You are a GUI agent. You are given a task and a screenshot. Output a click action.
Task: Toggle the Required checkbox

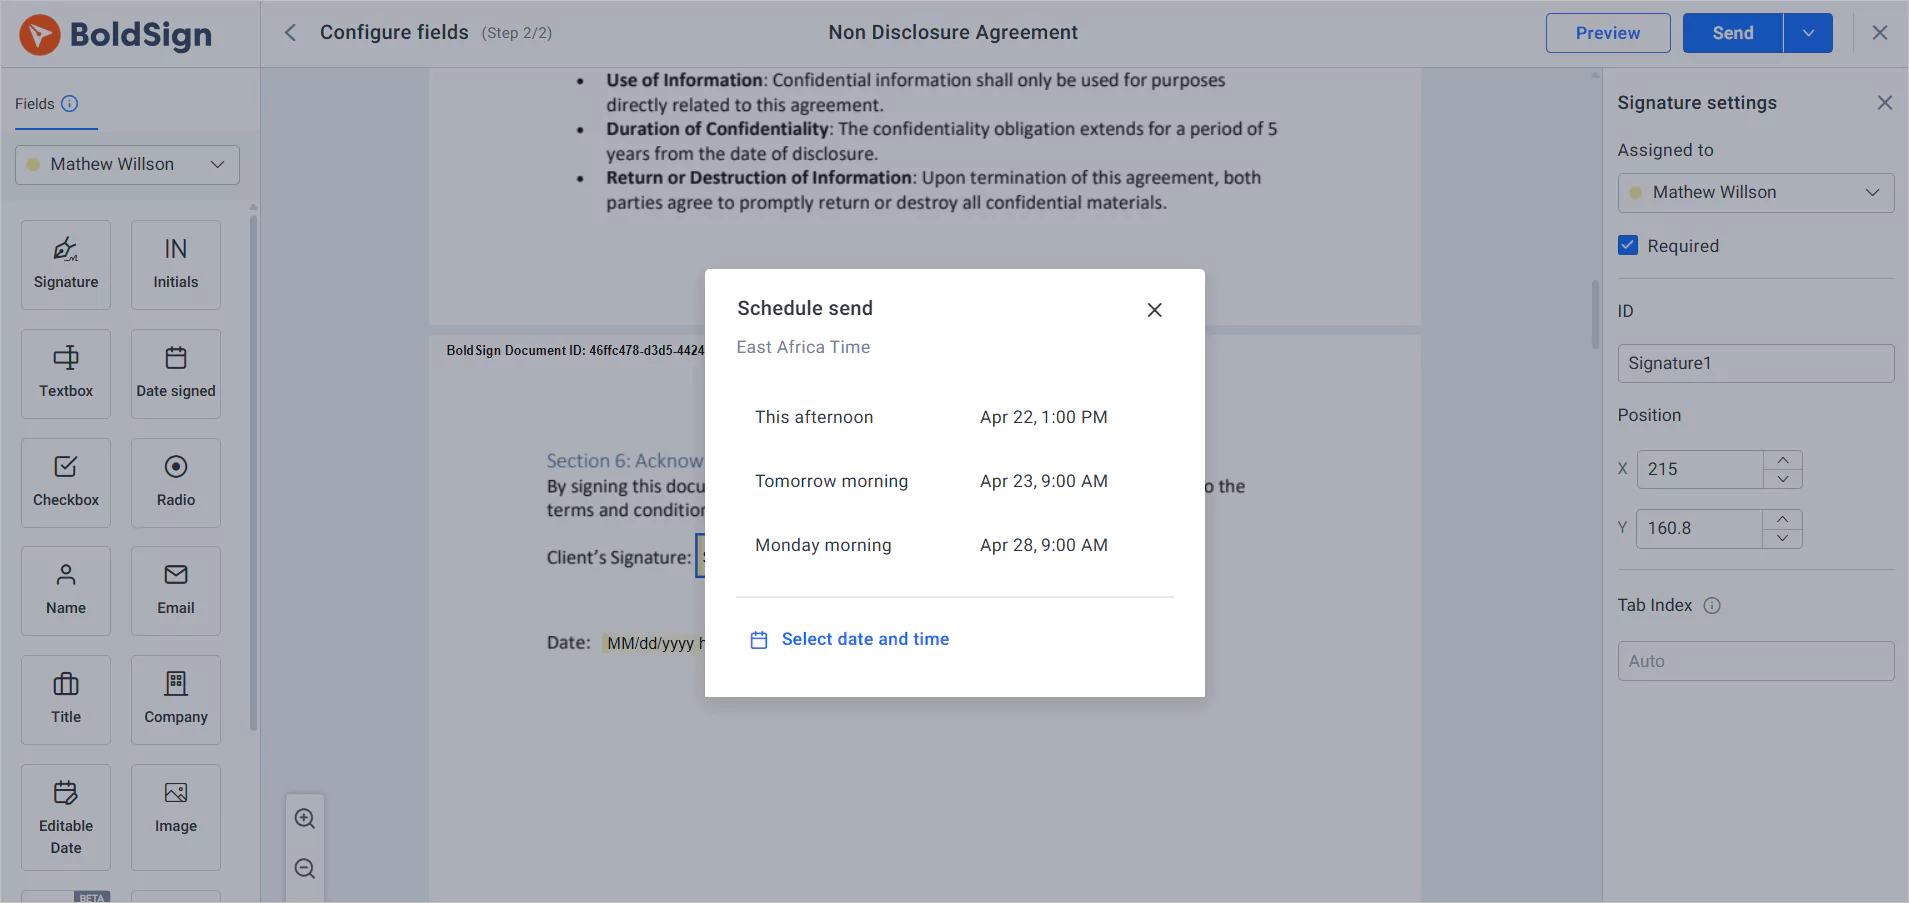(1628, 245)
